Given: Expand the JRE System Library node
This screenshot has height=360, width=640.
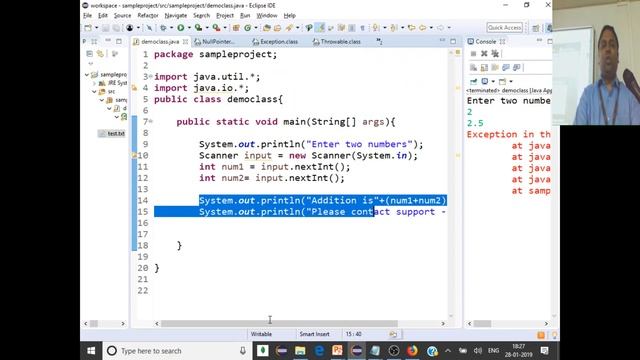Looking at the screenshot, I should coord(94,83).
